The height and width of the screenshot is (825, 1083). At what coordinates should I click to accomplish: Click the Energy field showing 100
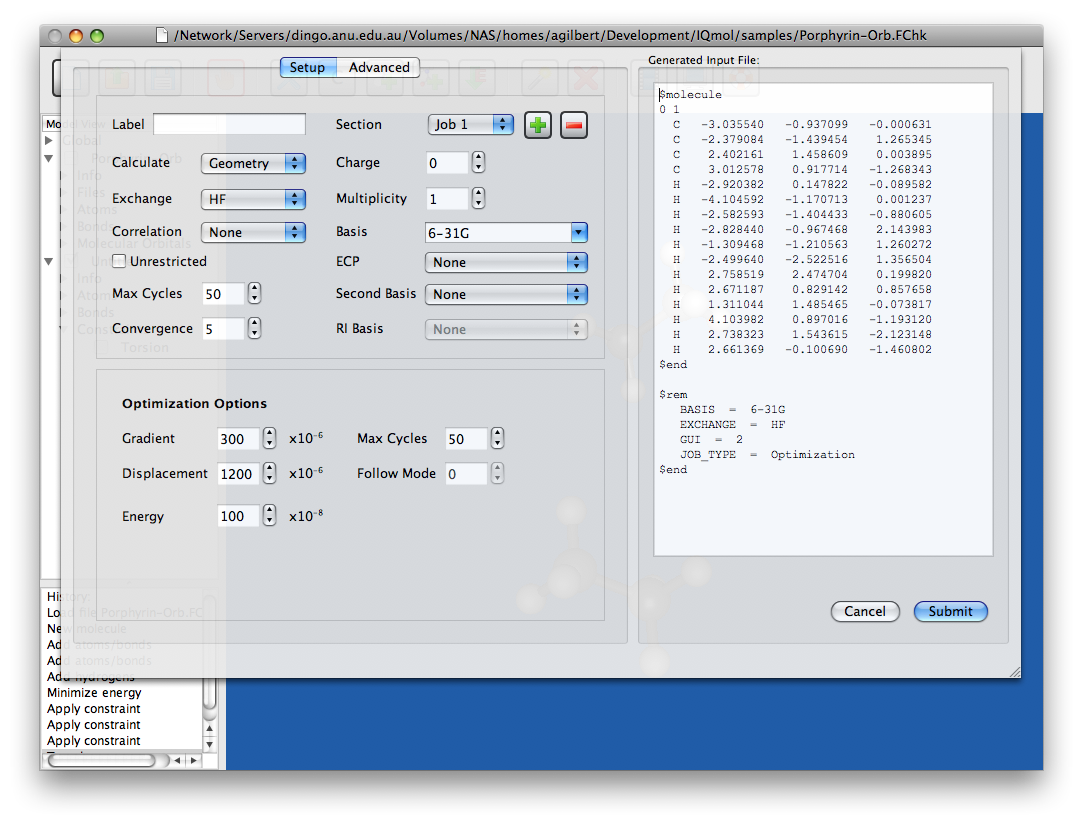point(239,516)
